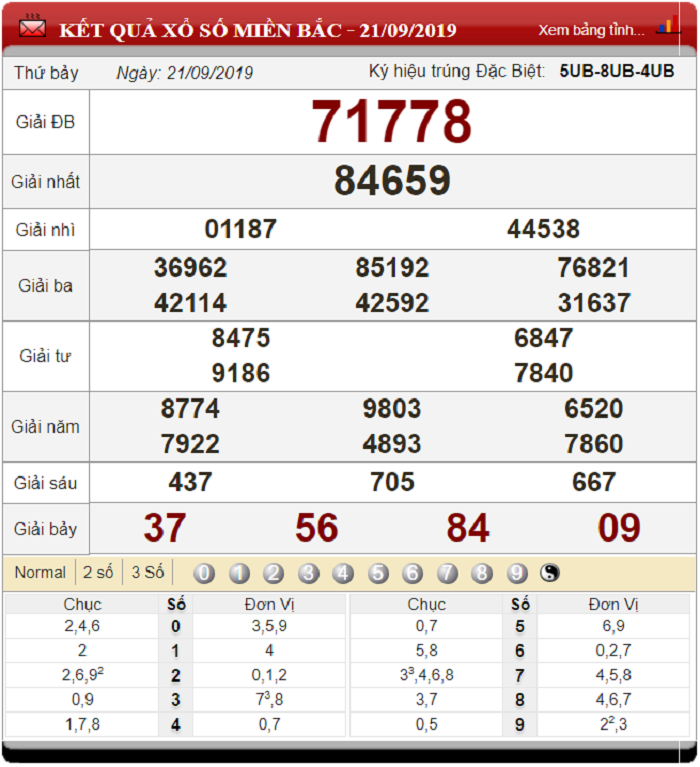Click seventh prize number 09

(619, 528)
